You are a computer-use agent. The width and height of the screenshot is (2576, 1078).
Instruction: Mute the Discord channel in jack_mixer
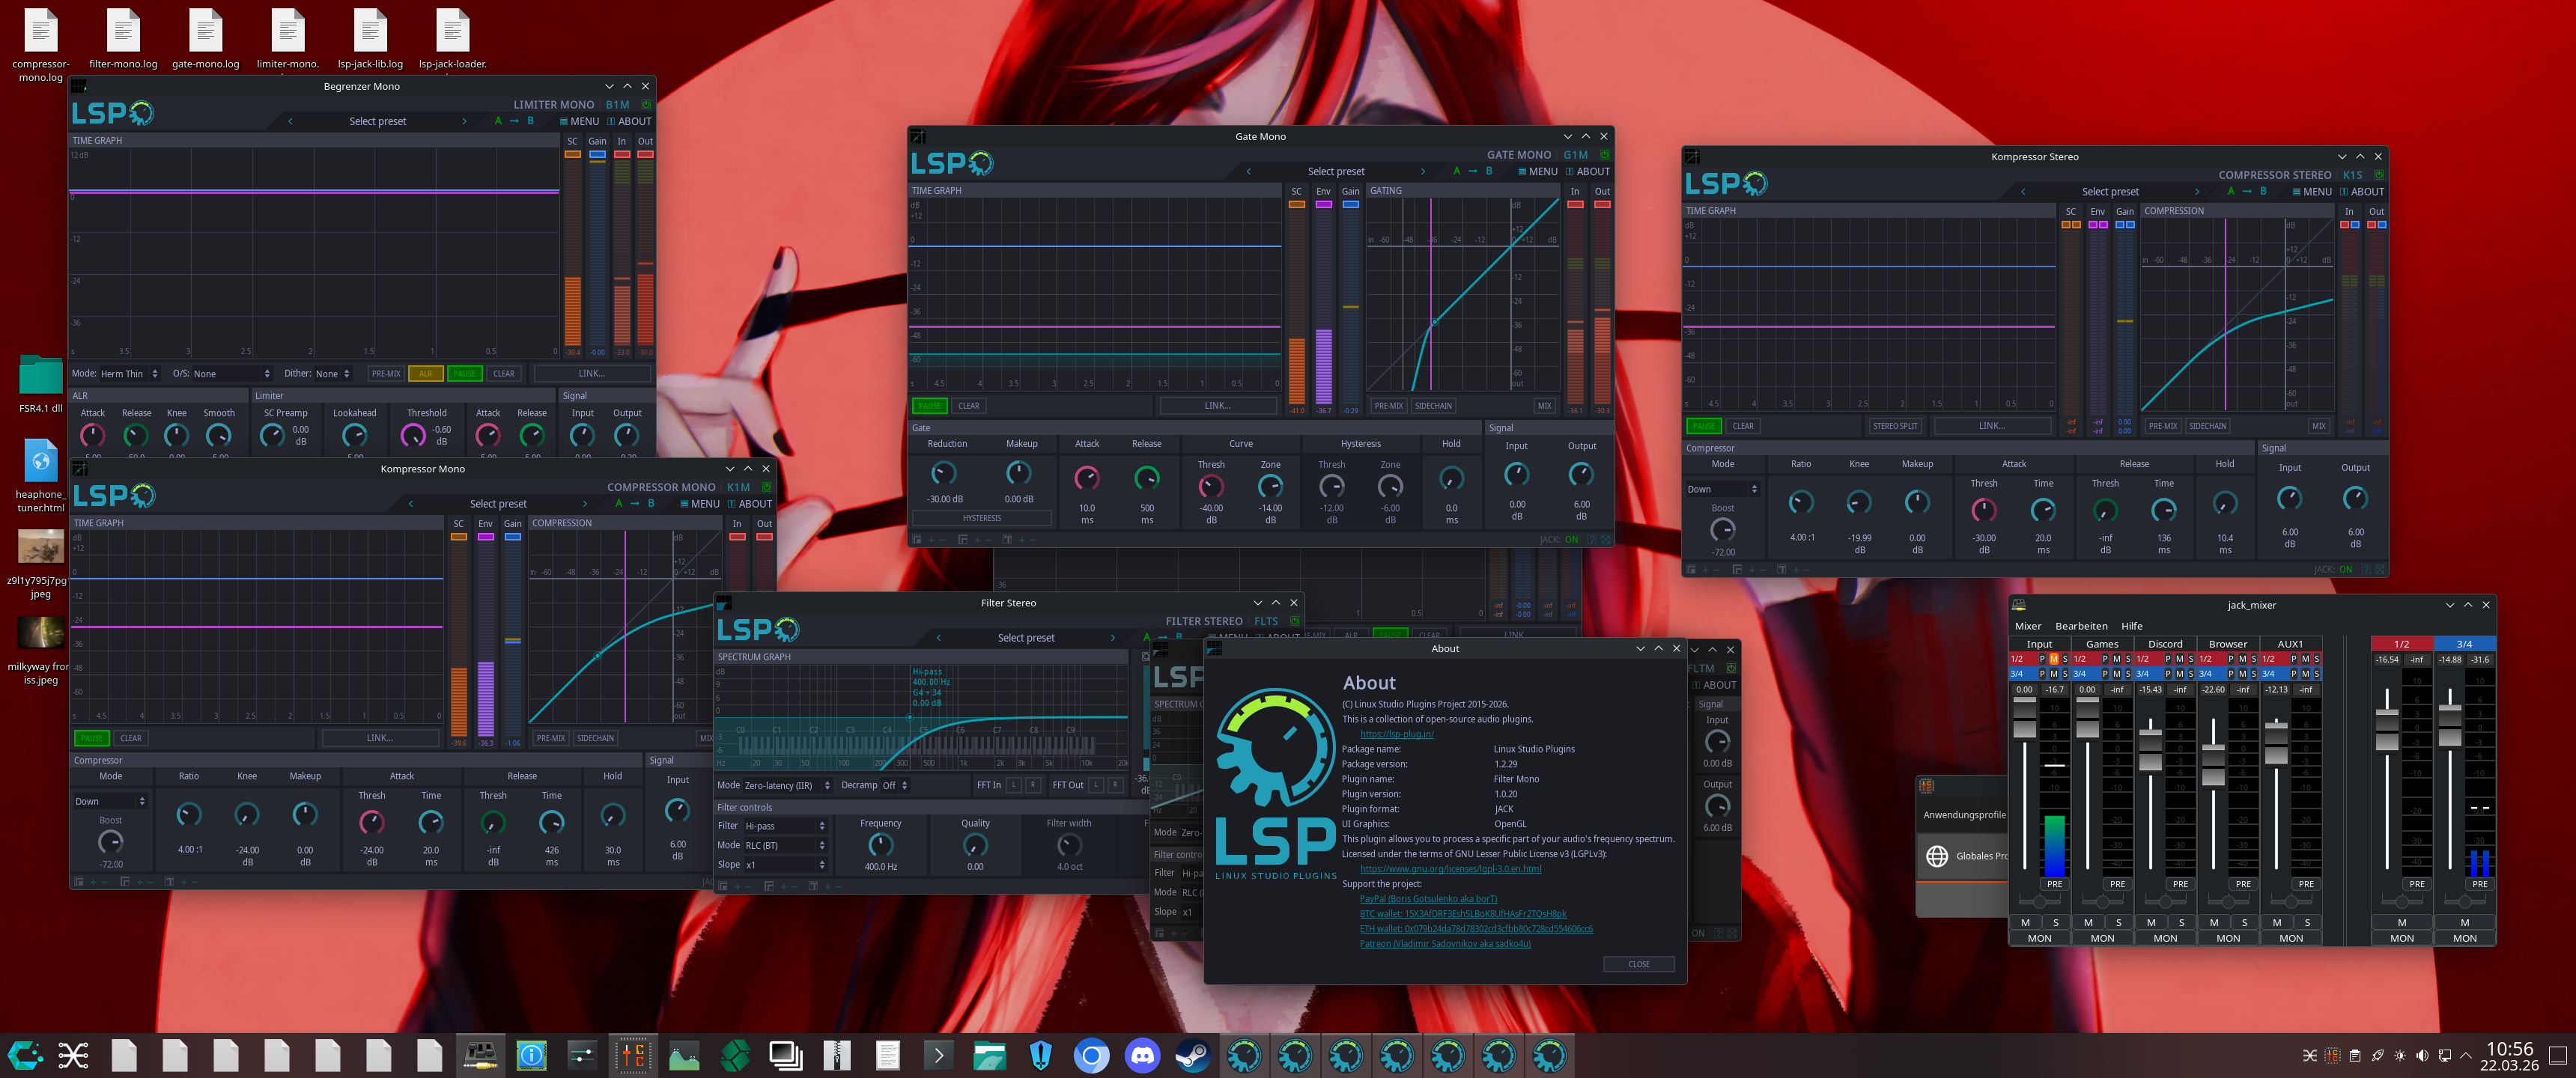click(x=2150, y=922)
